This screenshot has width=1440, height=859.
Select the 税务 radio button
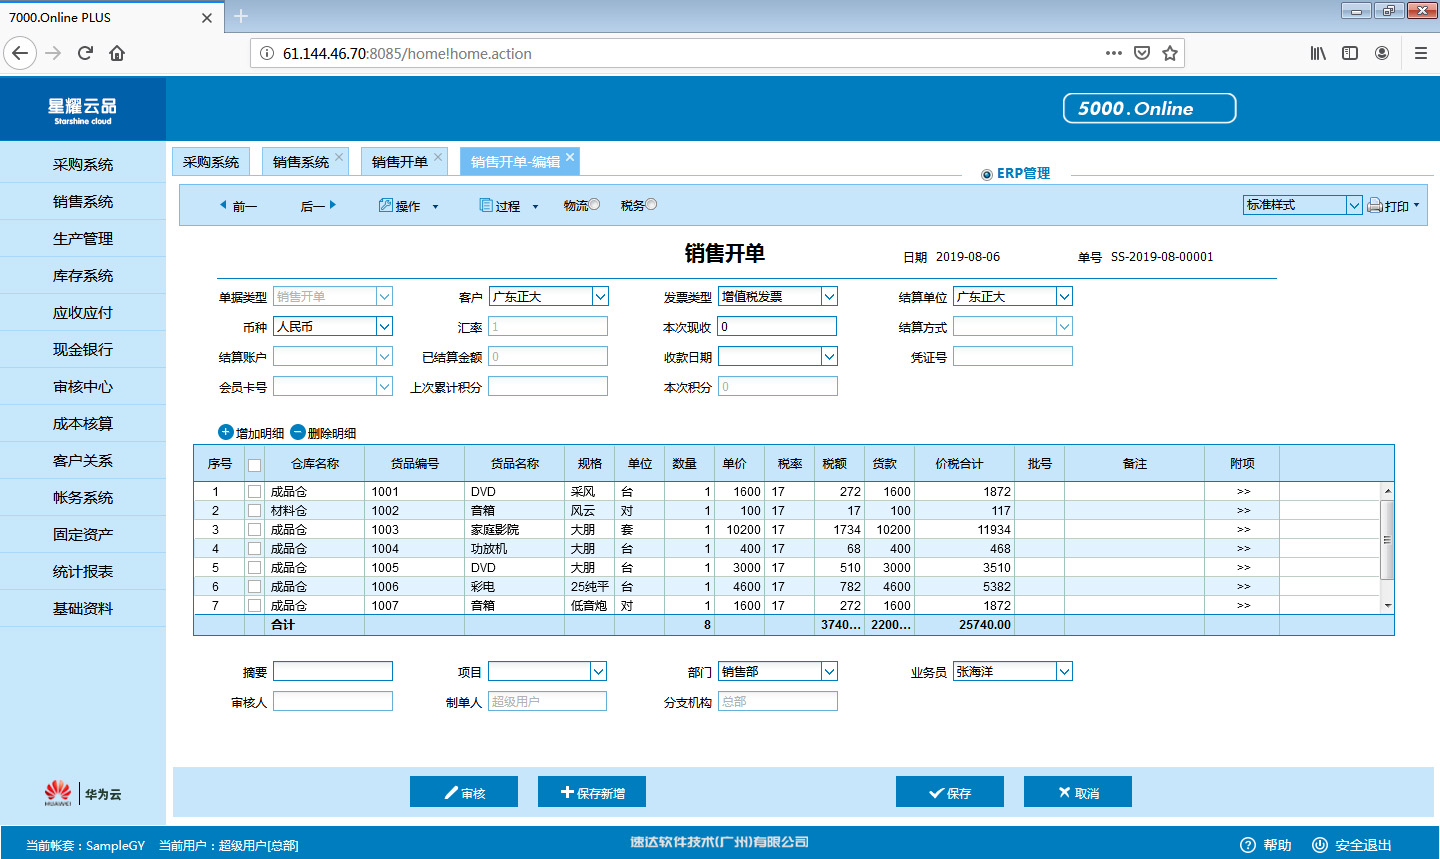[651, 204]
